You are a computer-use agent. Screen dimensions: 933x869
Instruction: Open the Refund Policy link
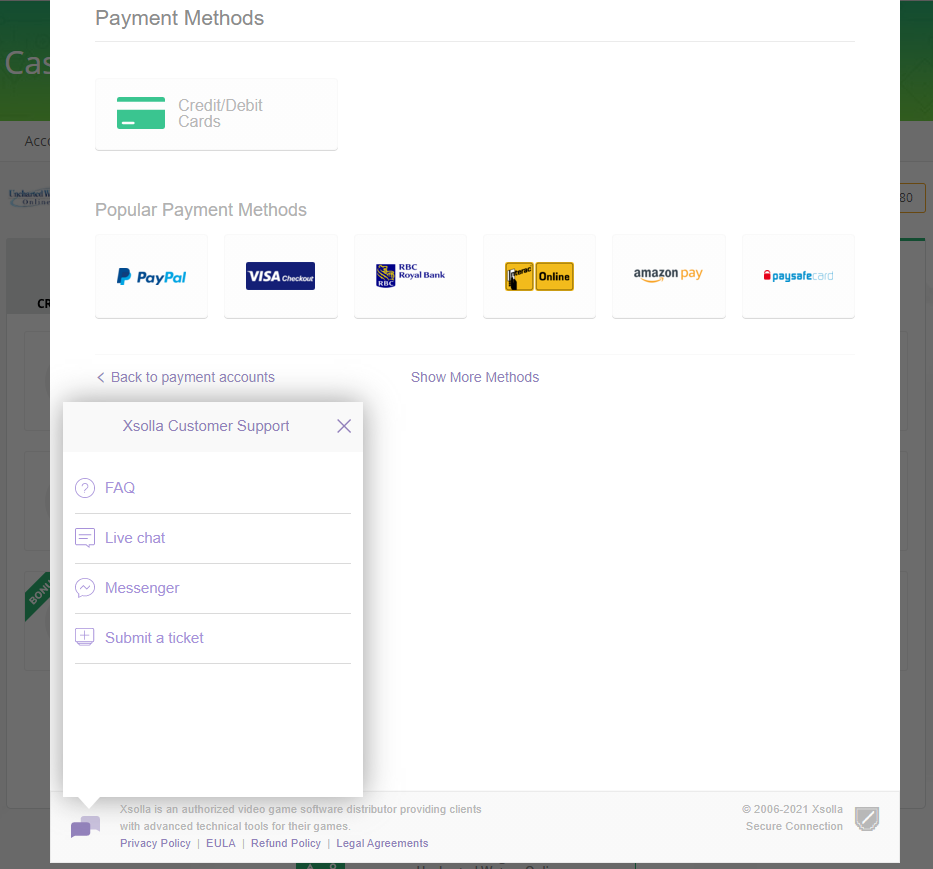coord(286,843)
